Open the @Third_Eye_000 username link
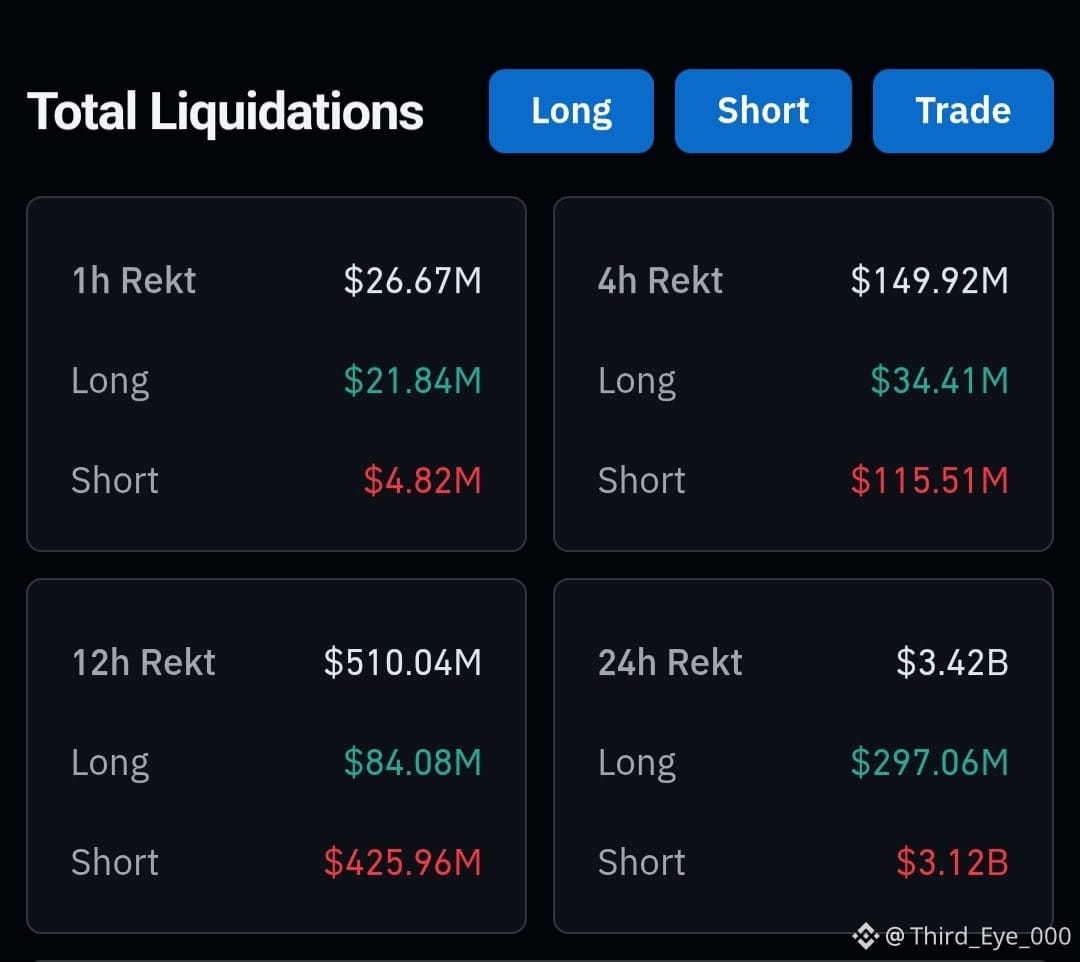 978,937
